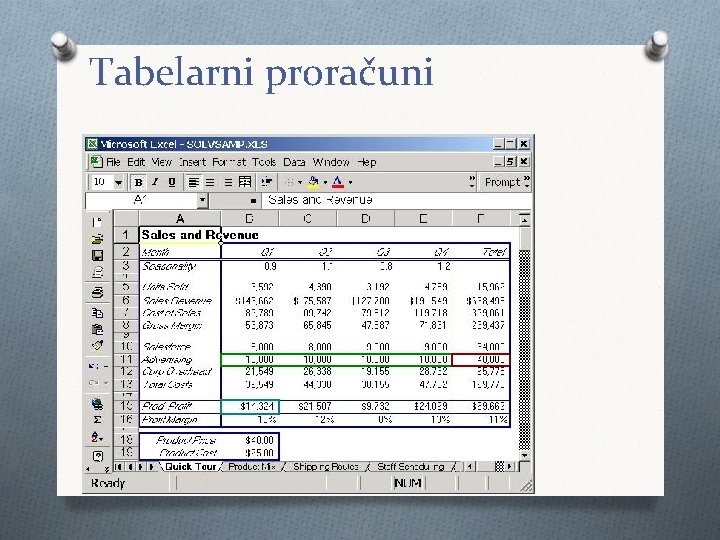Toggle Center alignment
The image size is (720, 540).
(x=210, y=182)
